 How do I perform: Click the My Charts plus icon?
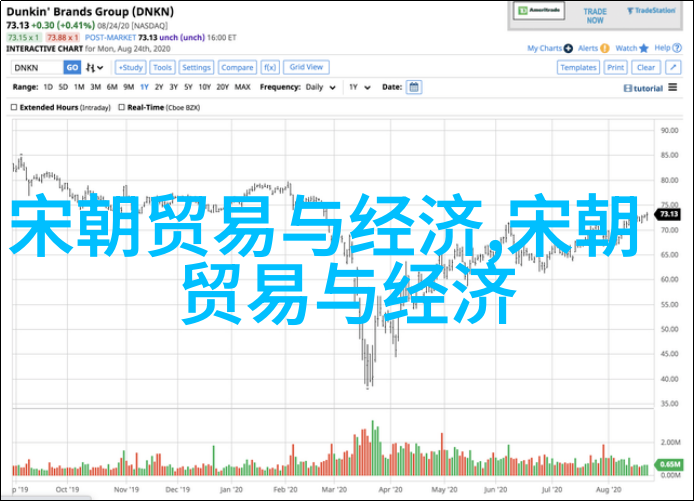[x=569, y=48]
